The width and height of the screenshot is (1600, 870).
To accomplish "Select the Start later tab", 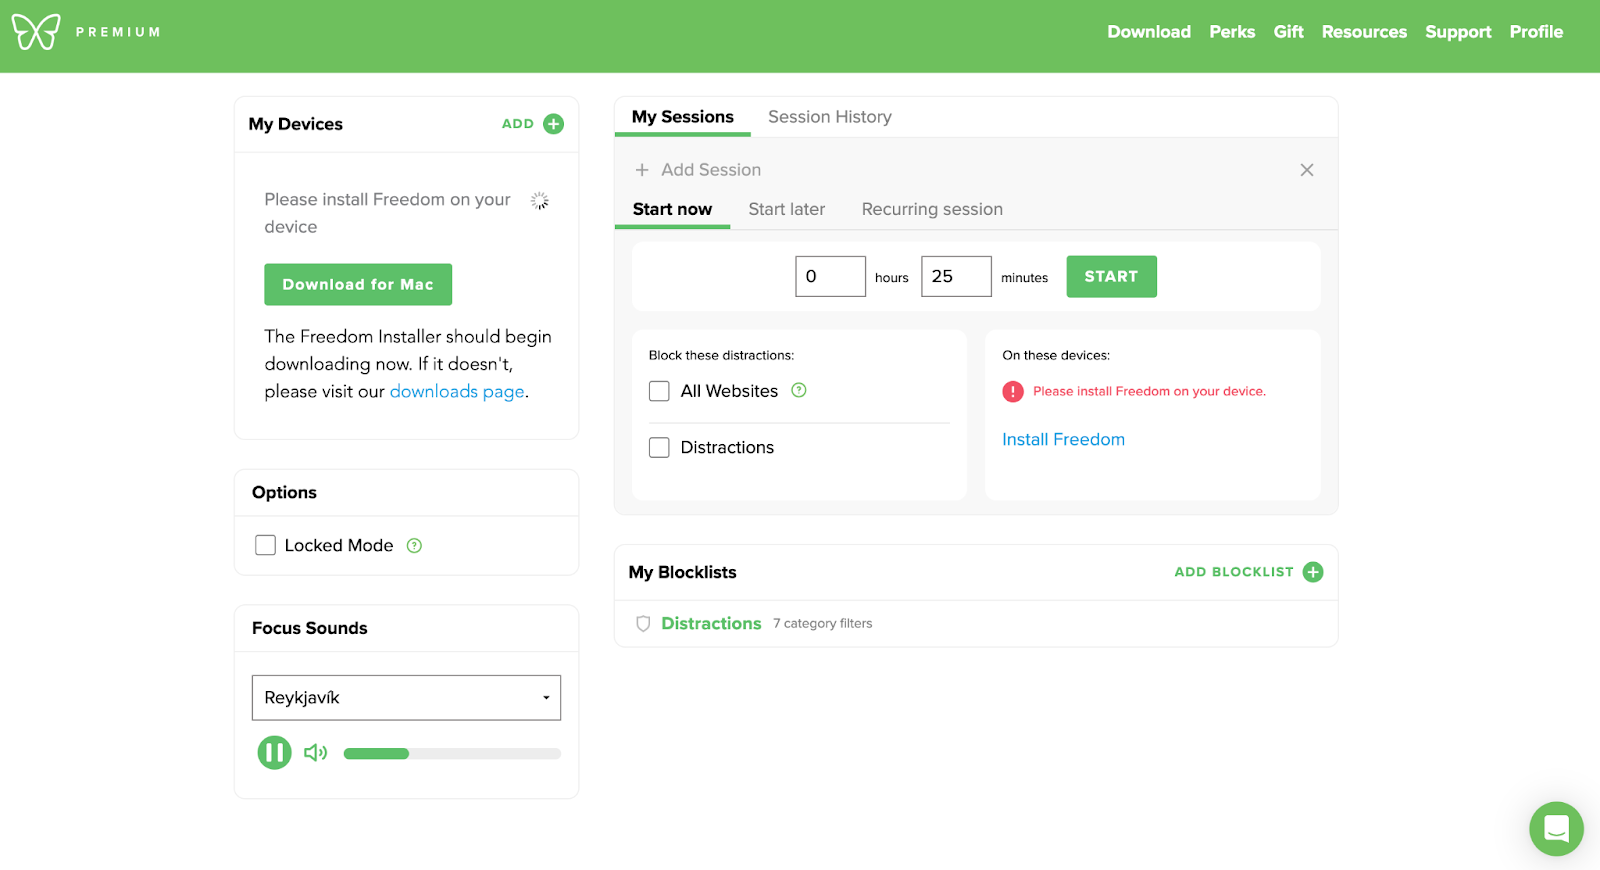I will [x=787, y=209].
